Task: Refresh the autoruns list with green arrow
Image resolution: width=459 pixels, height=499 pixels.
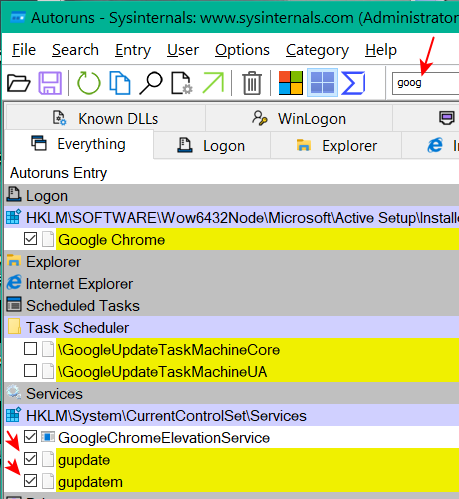Action: click(x=88, y=83)
